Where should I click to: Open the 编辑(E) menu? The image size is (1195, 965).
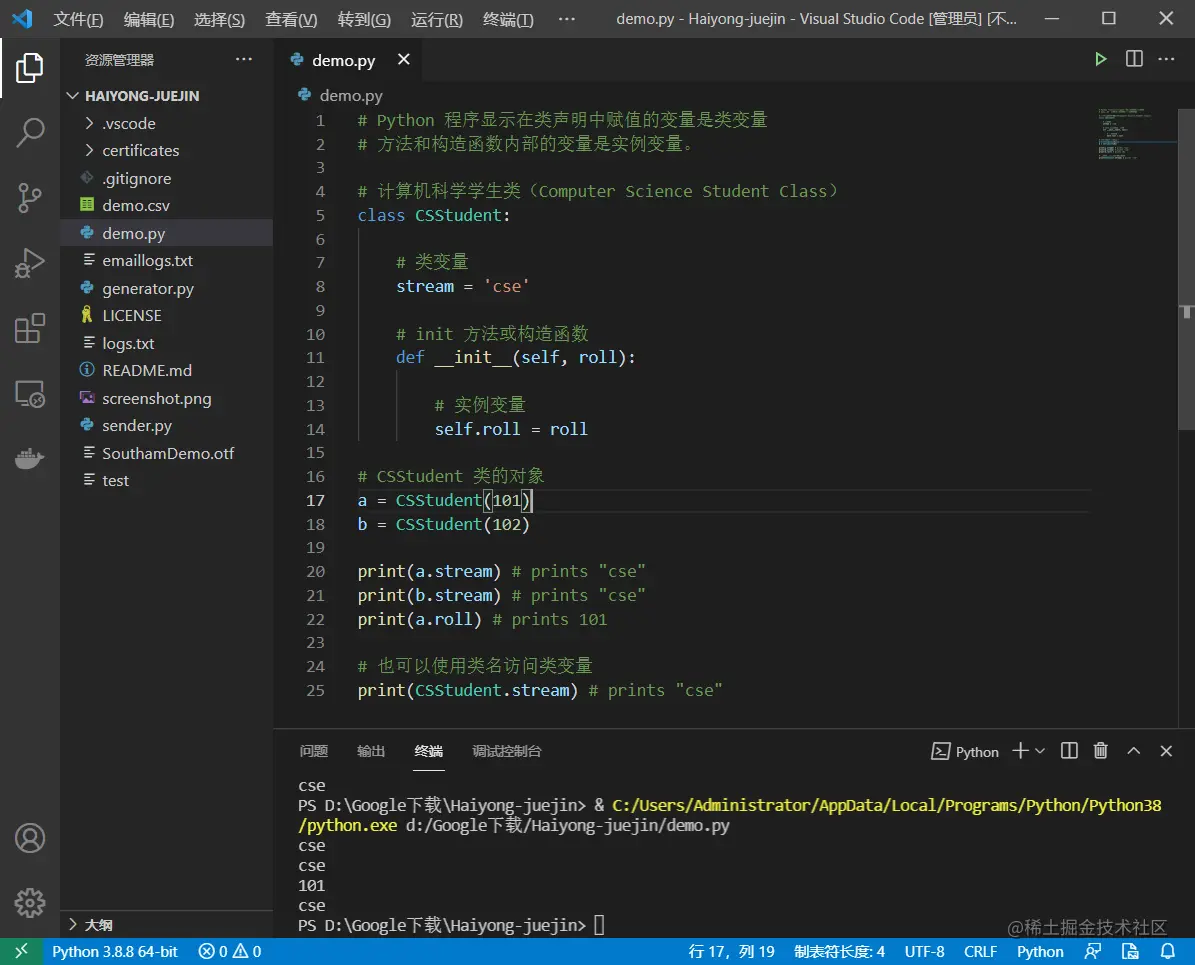click(x=149, y=19)
